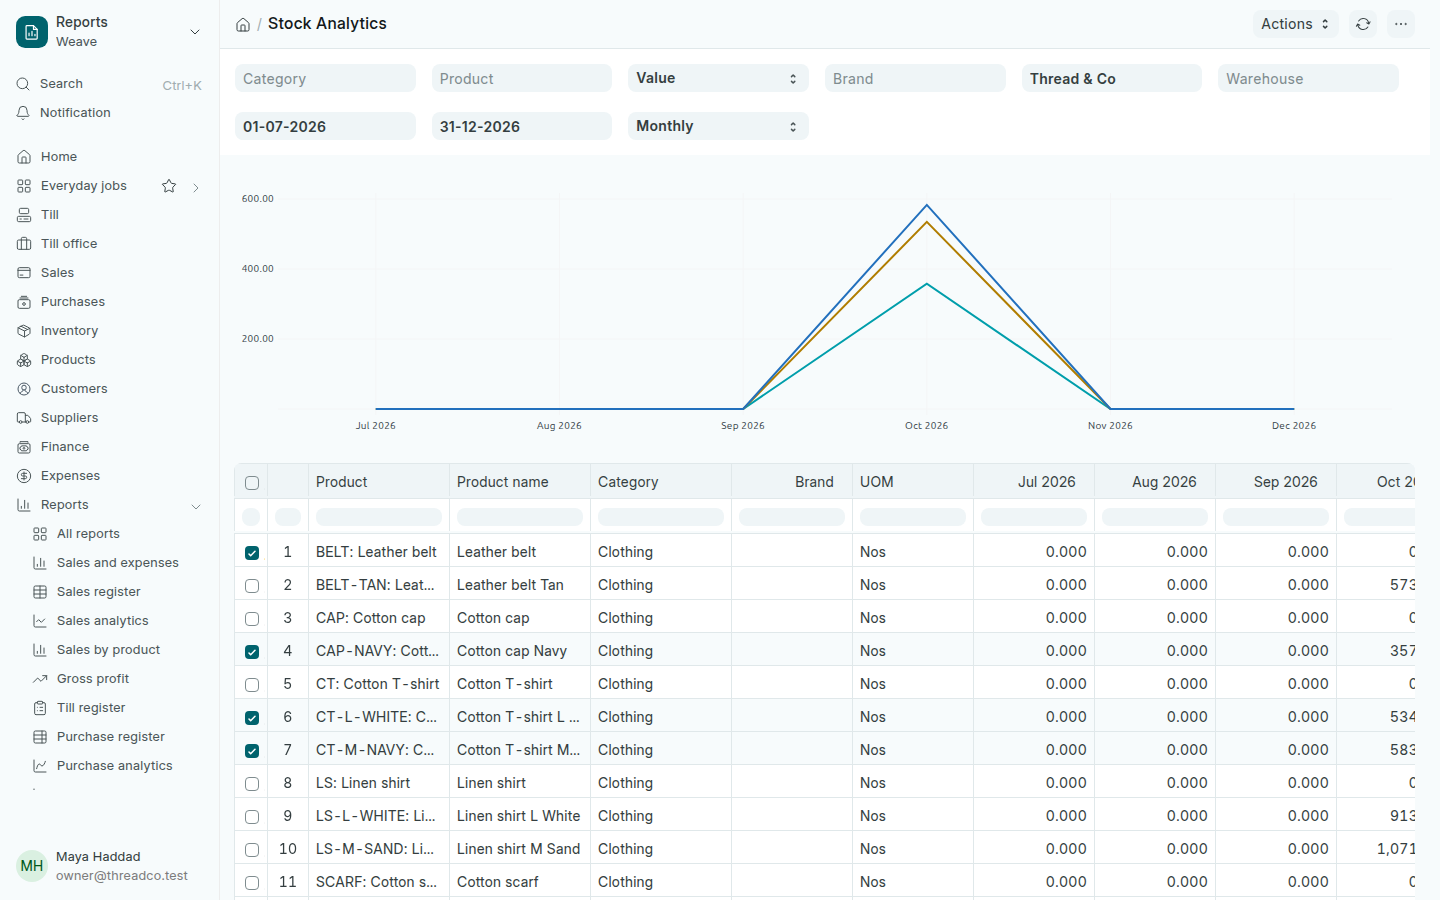Expand the Everyday jobs submenu arrow

196,187
